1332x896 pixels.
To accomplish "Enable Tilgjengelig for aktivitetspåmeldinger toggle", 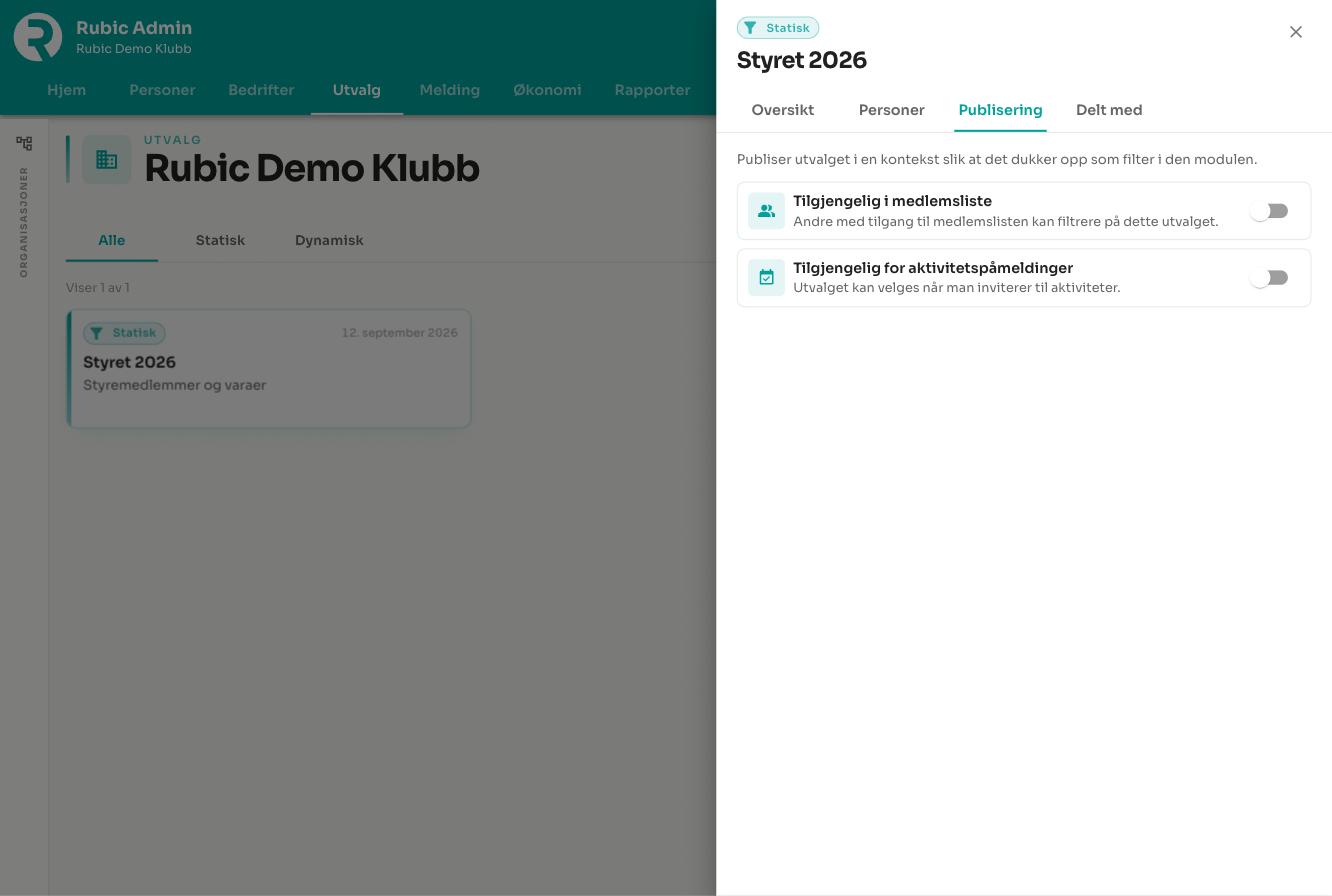I will 1269,278.
